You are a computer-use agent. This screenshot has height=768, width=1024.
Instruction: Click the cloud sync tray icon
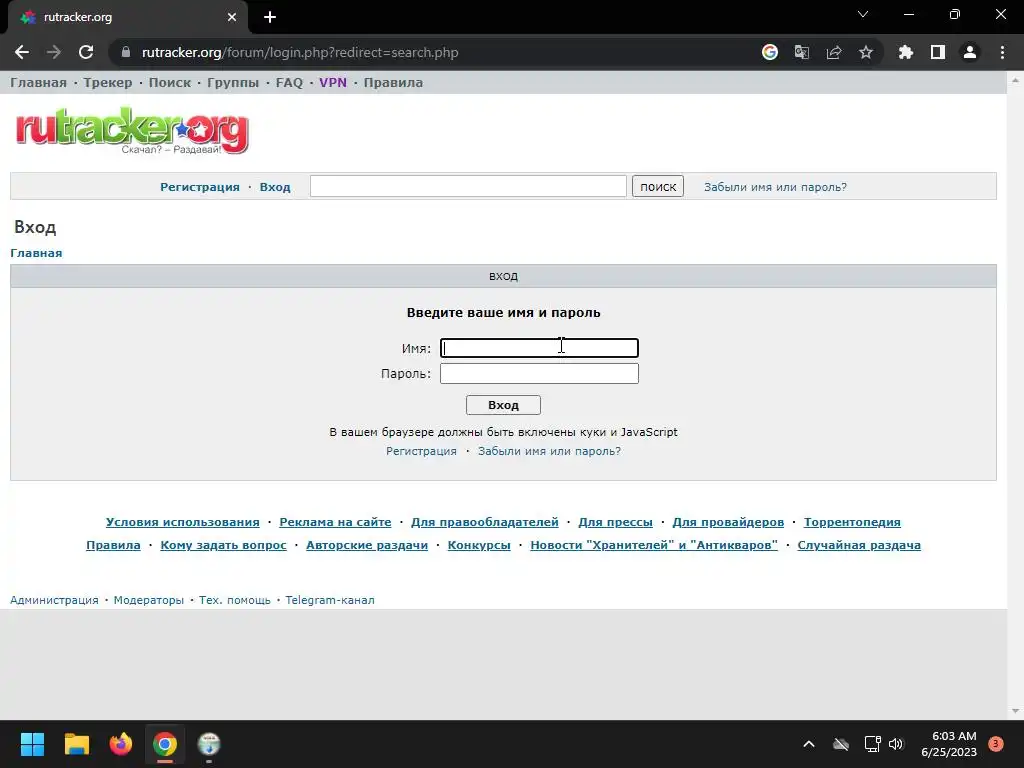[x=841, y=744]
